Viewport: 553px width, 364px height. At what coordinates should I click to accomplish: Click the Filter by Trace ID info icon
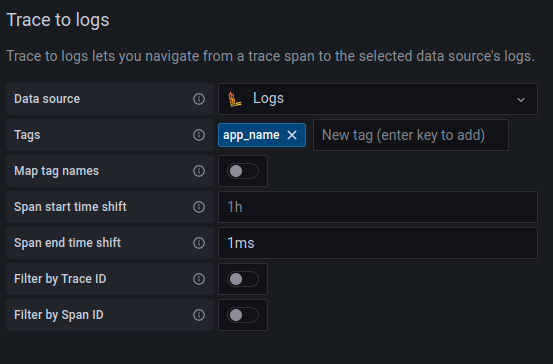(199, 279)
